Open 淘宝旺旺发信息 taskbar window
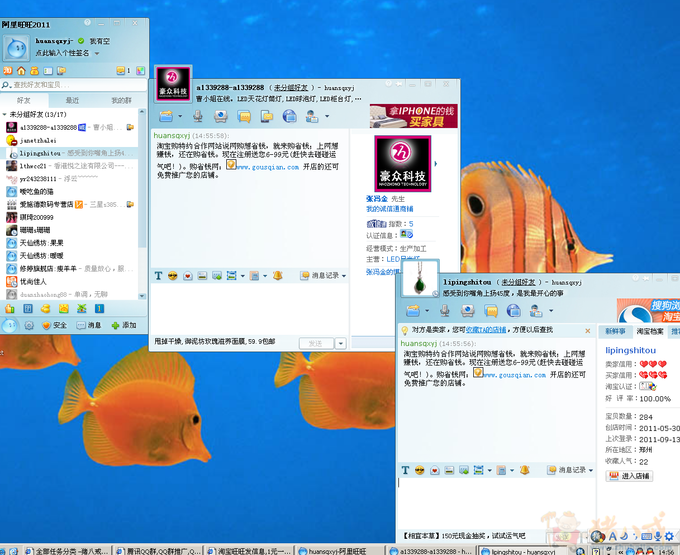Image resolution: width=680 pixels, height=555 pixels. (x=248, y=551)
